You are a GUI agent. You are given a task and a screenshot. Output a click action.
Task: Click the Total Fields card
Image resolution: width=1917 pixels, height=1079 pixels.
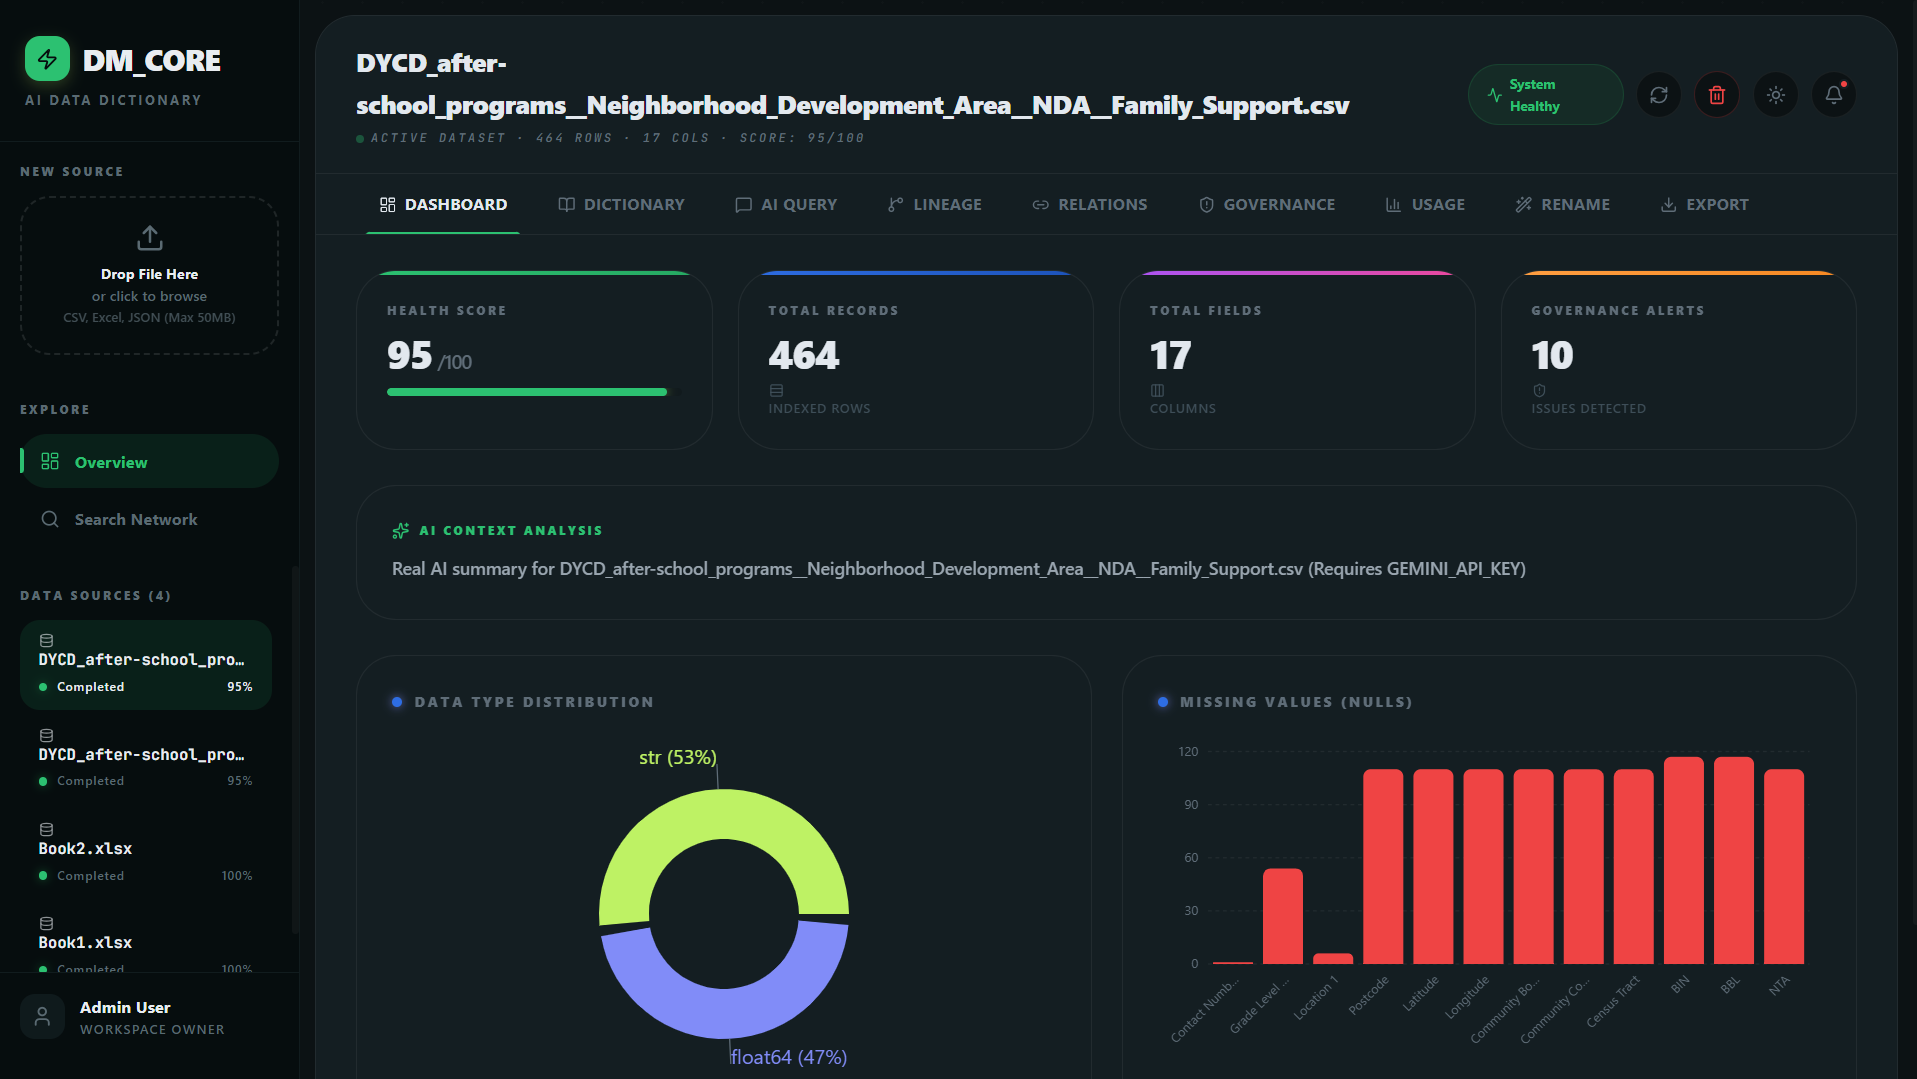tap(1297, 360)
